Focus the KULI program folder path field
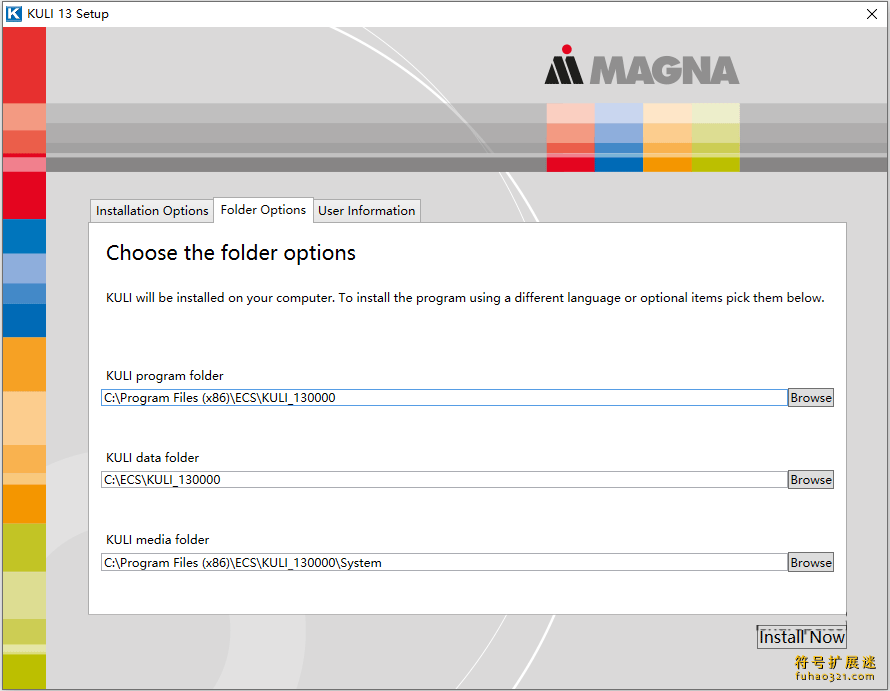 pos(444,397)
